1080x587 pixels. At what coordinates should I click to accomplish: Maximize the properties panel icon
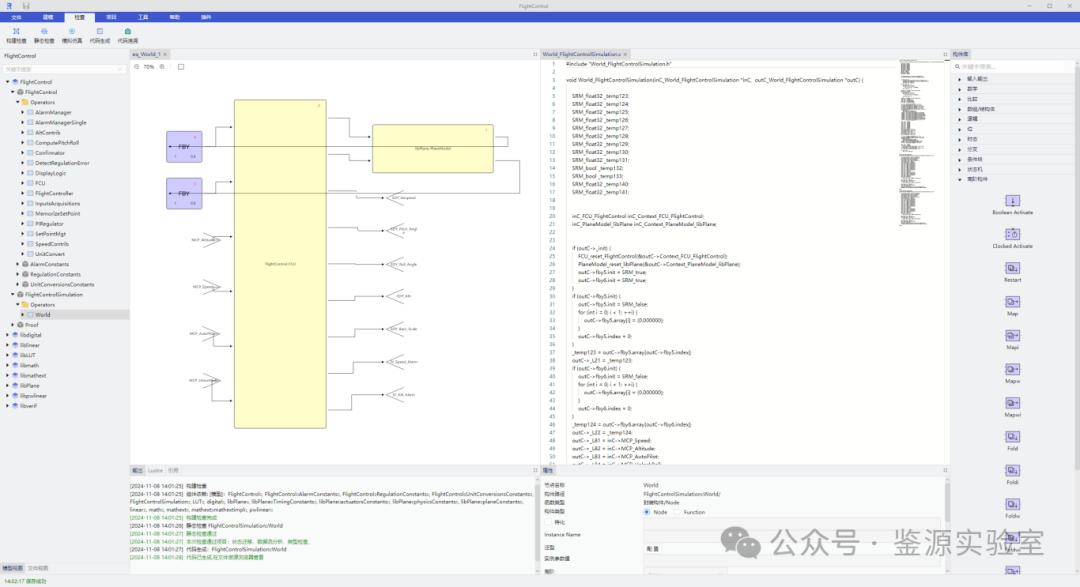click(945, 471)
